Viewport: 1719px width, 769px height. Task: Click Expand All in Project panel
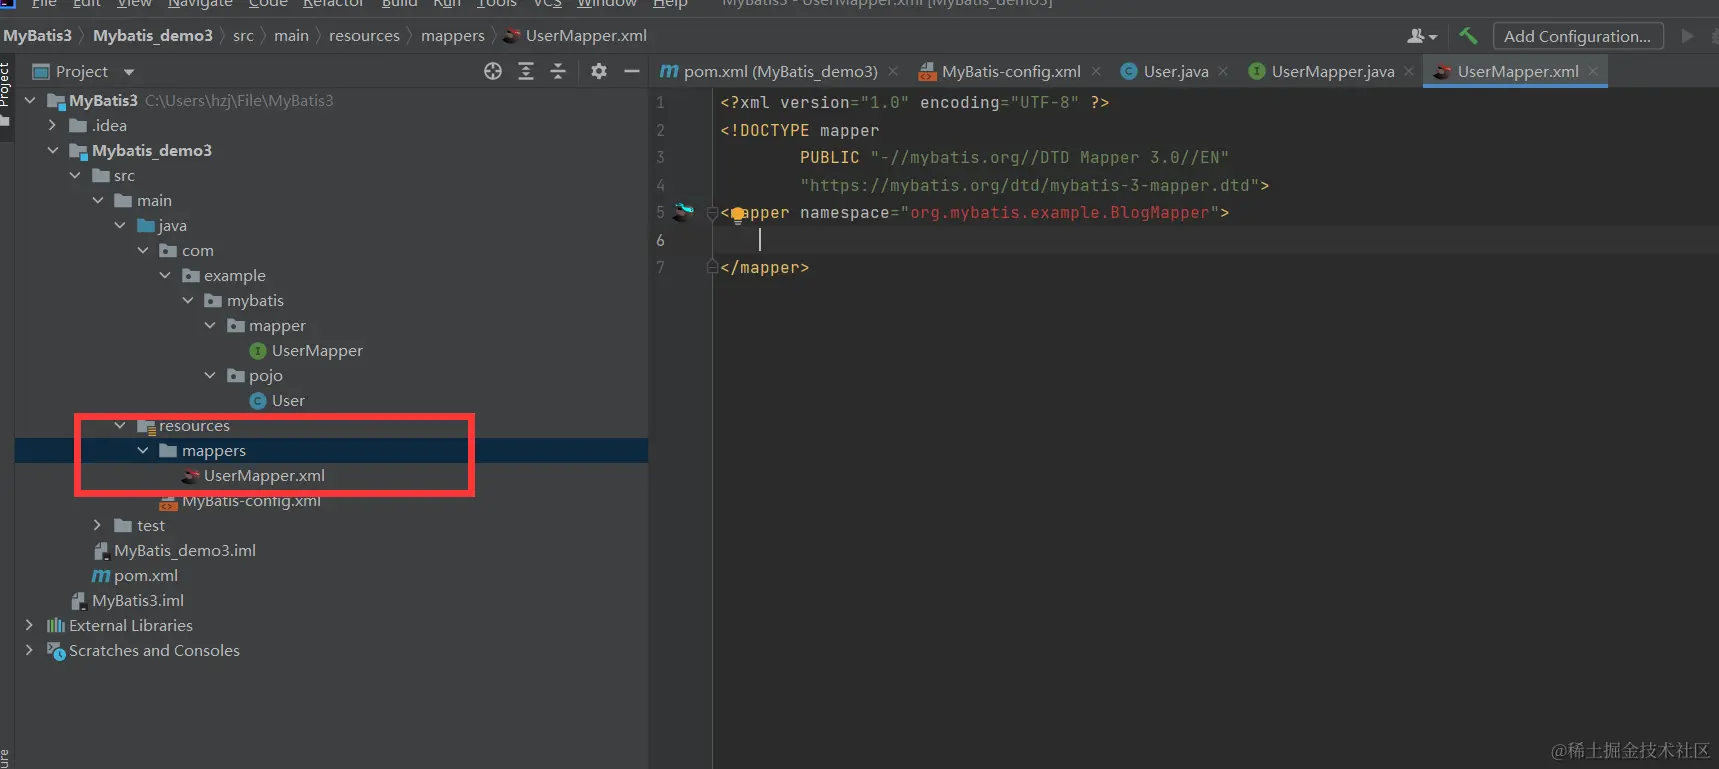pos(526,71)
